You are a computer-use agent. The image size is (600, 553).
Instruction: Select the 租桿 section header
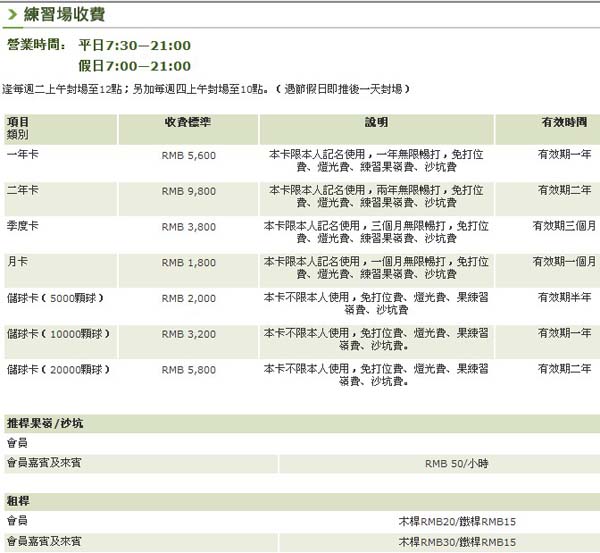[17, 500]
